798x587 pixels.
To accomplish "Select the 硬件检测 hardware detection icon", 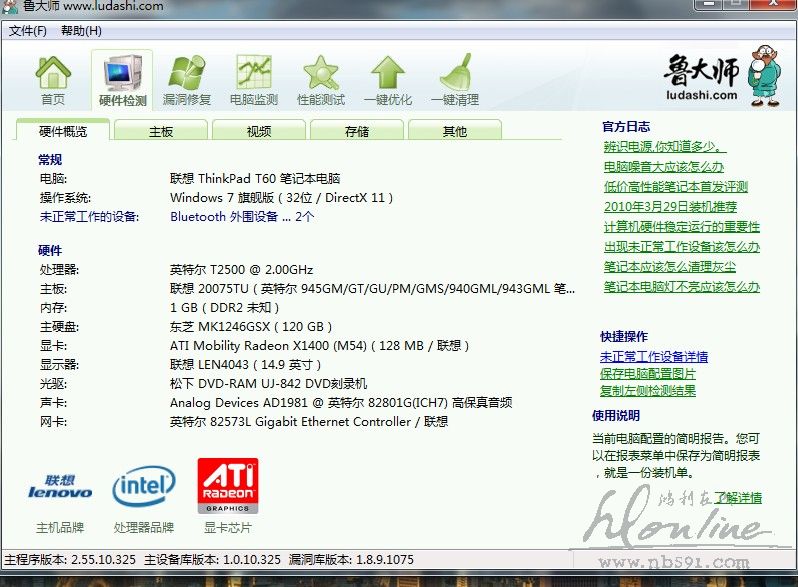I will (x=122, y=79).
